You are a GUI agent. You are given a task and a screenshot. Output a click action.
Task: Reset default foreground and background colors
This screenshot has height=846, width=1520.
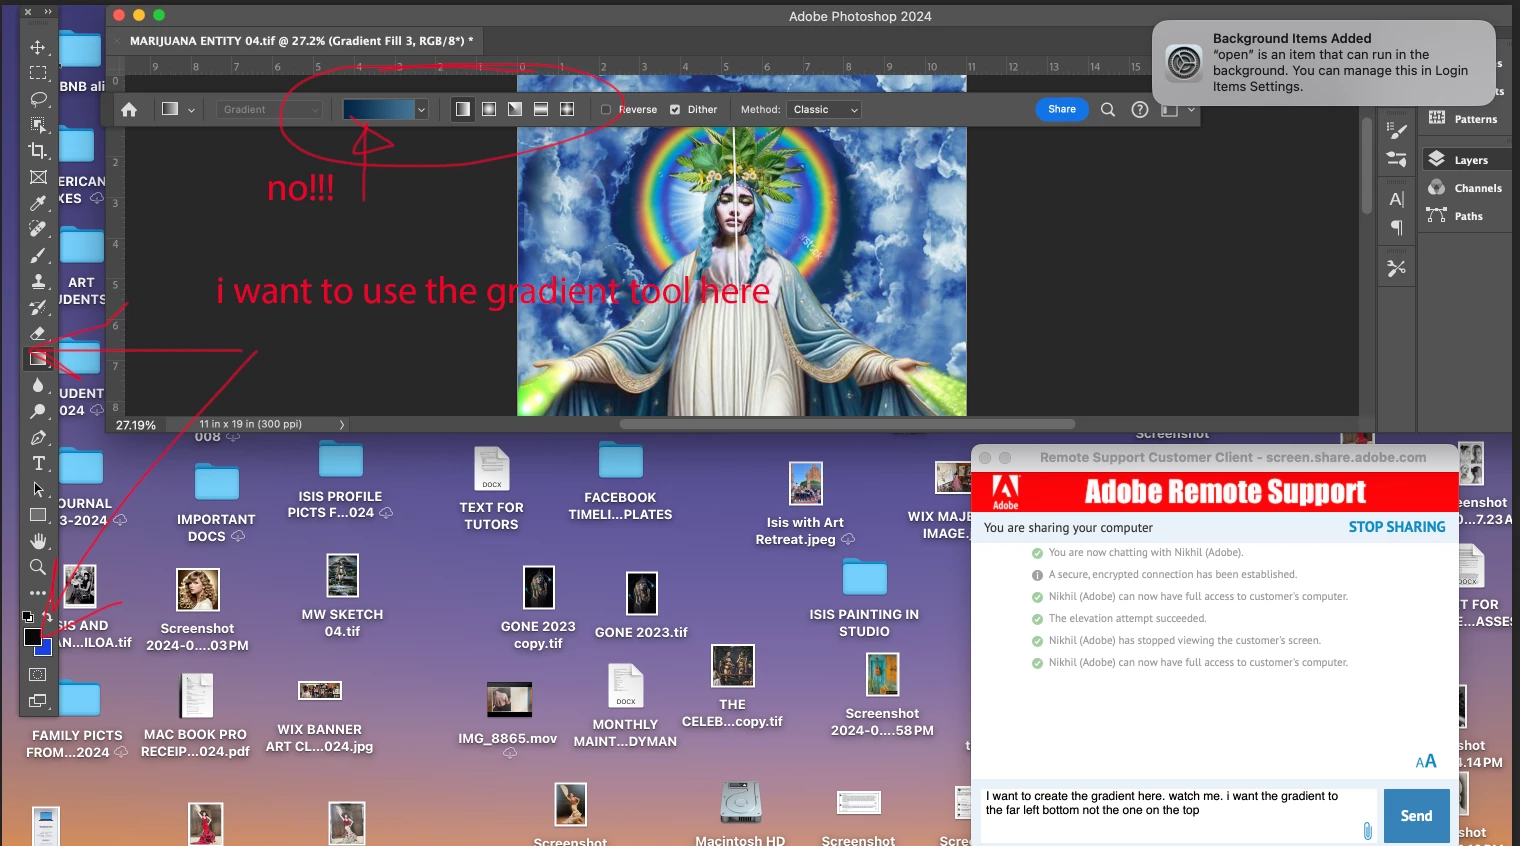click(x=28, y=617)
